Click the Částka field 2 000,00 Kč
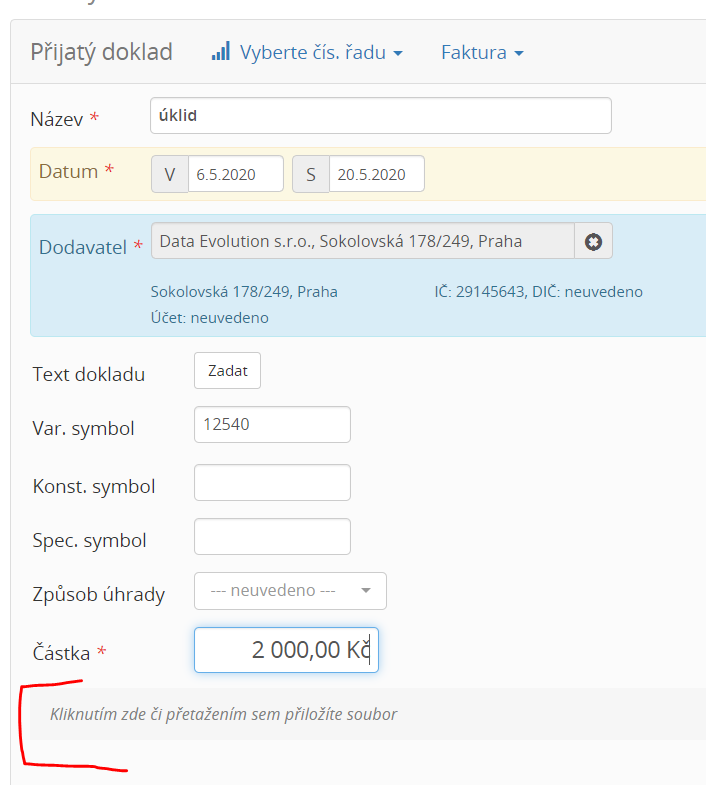This screenshot has height=785, width=706. [x=286, y=650]
